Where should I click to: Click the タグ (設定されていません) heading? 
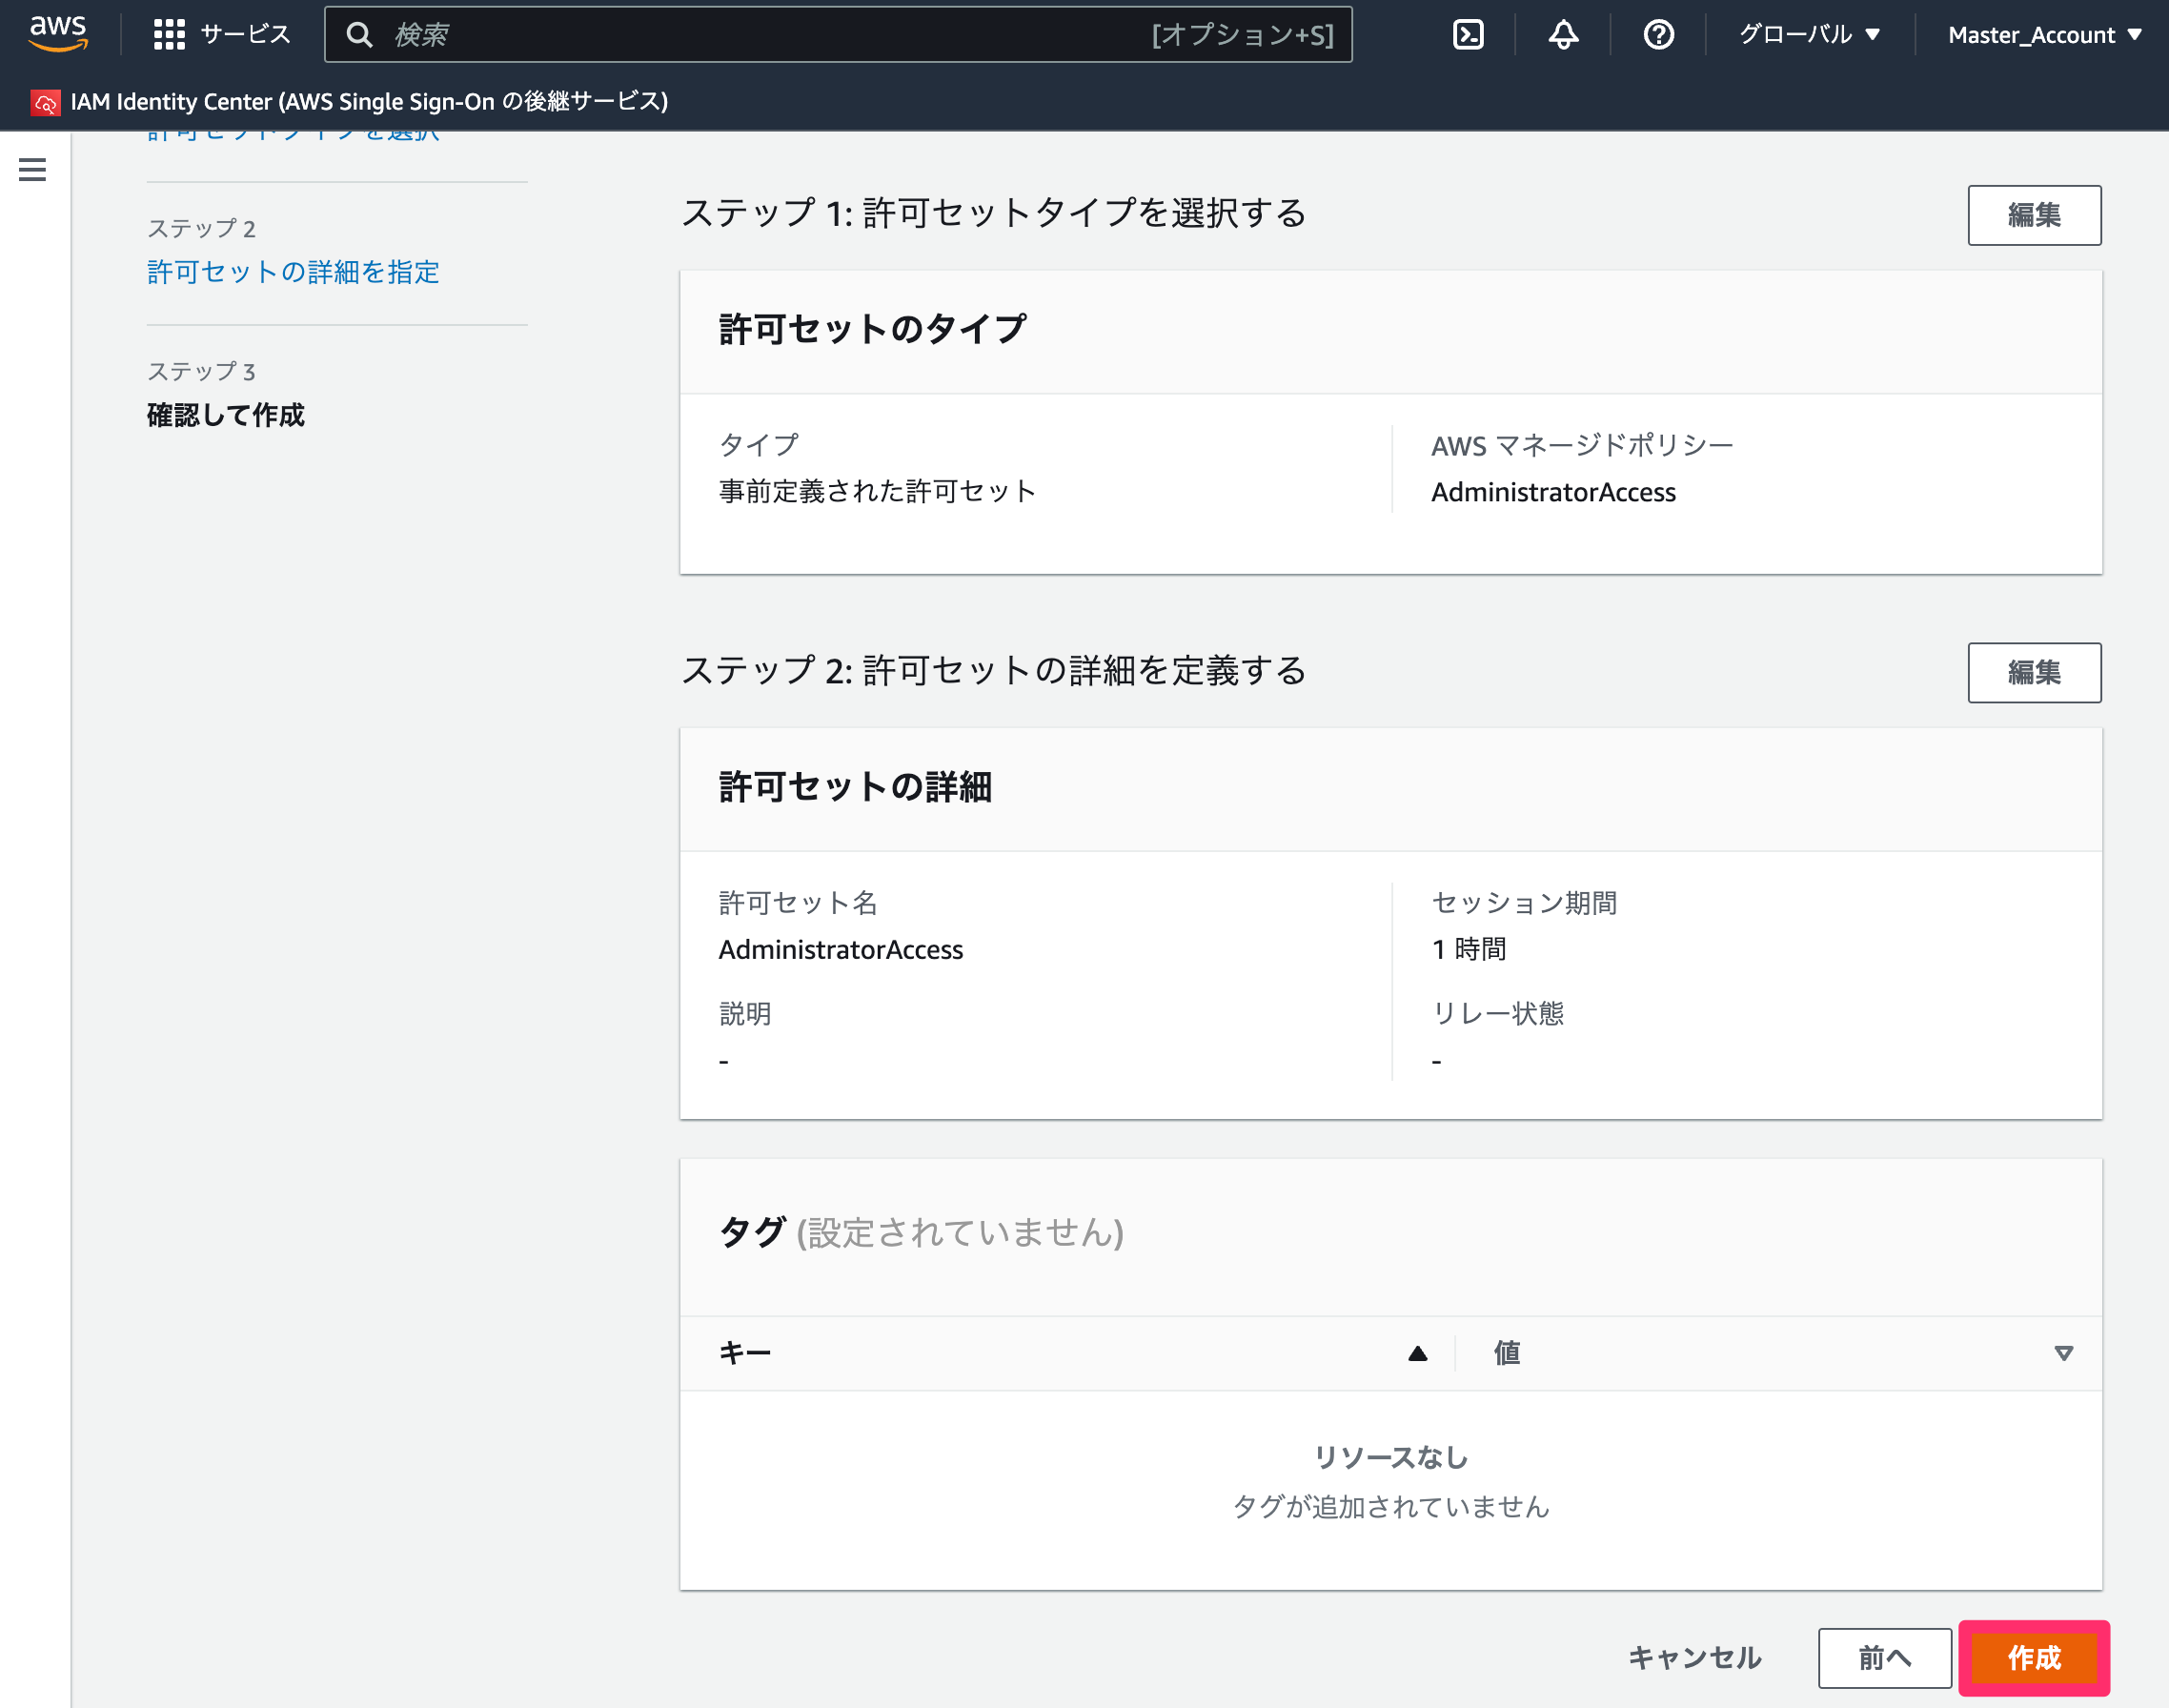coord(921,1233)
